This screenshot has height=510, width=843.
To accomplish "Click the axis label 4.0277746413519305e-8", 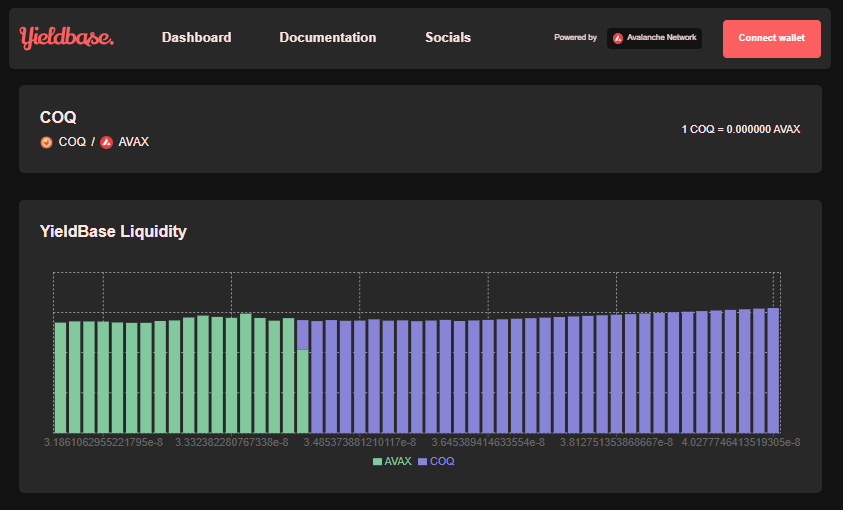I will point(741,442).
